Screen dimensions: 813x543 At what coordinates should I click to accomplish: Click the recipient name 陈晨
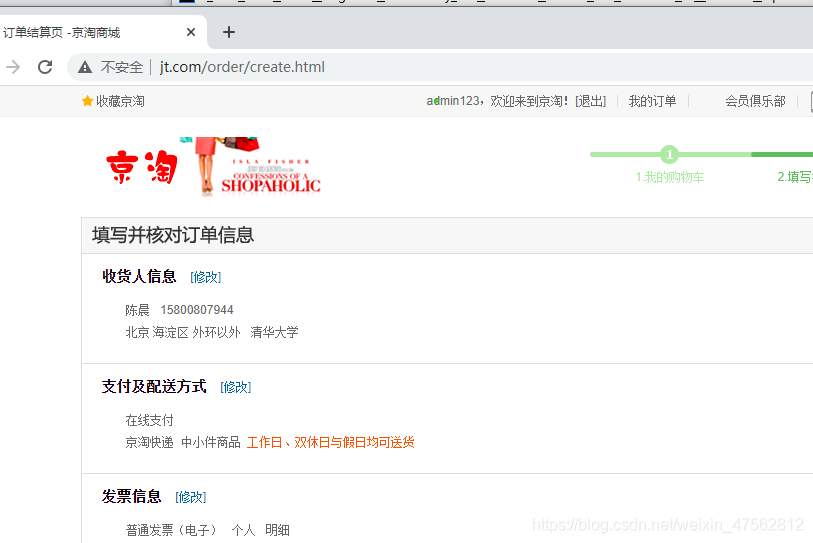tap(137, 310)
